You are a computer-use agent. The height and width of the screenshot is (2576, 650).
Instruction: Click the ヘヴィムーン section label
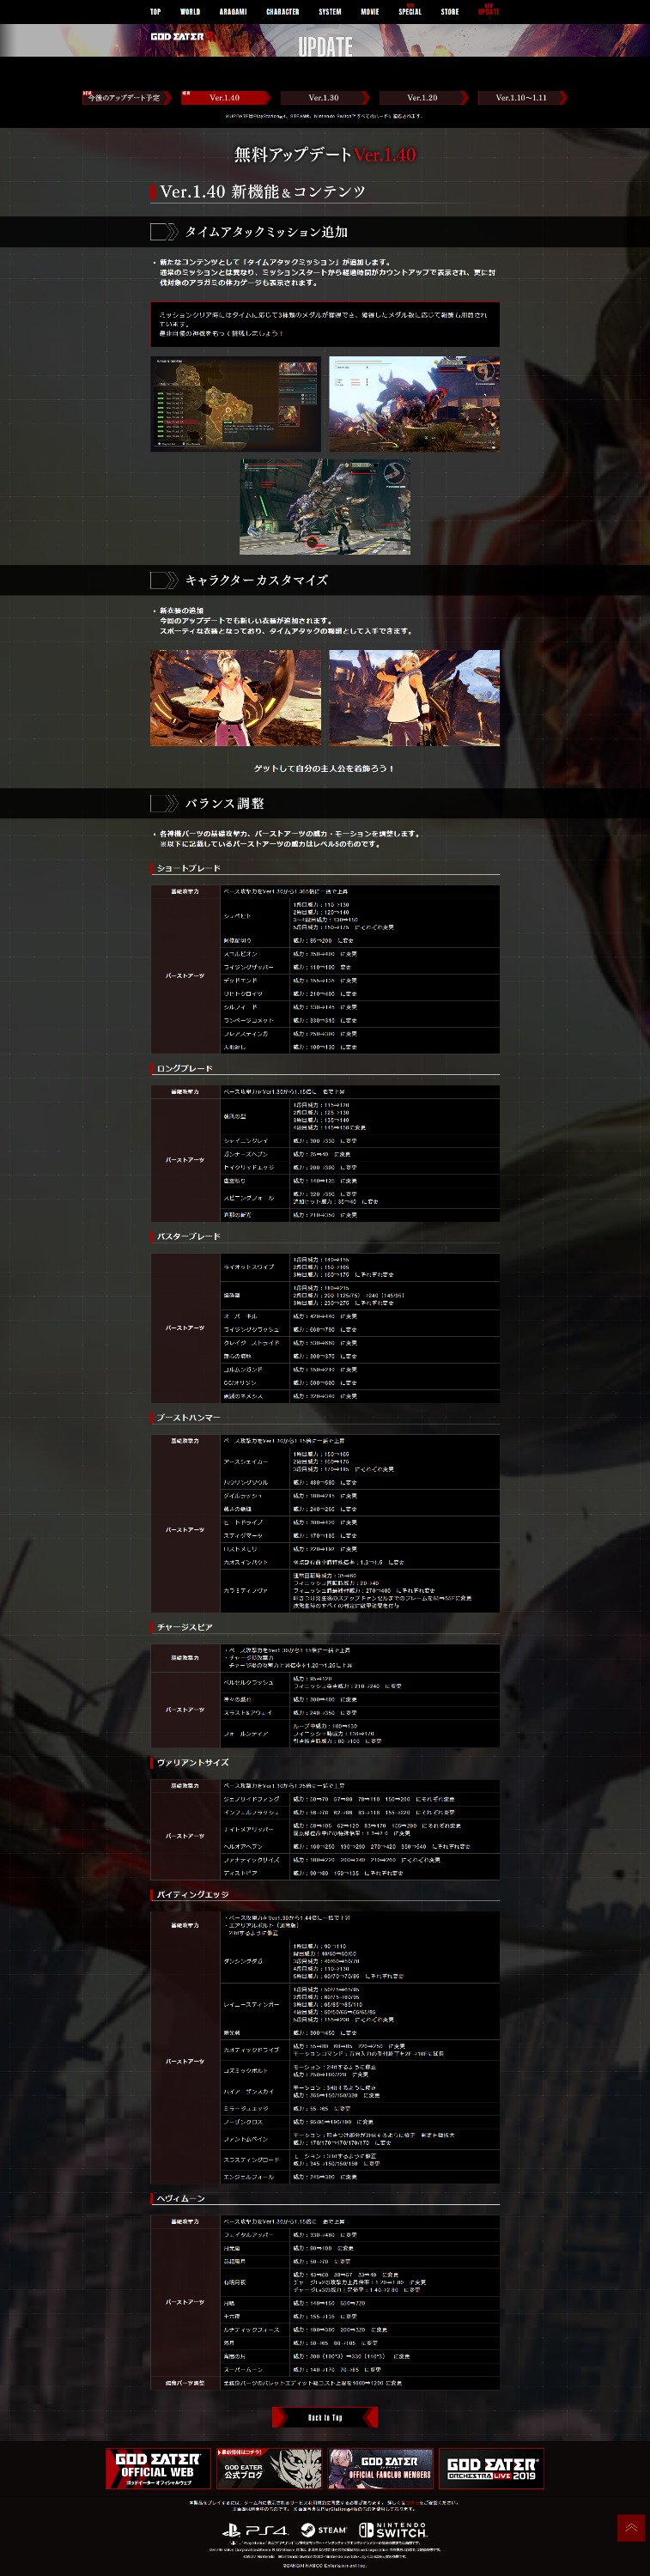coord(180,2198)
